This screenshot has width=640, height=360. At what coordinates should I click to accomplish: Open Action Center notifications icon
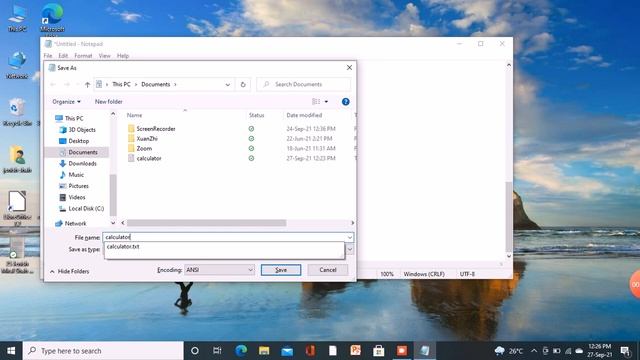point(625,351)
